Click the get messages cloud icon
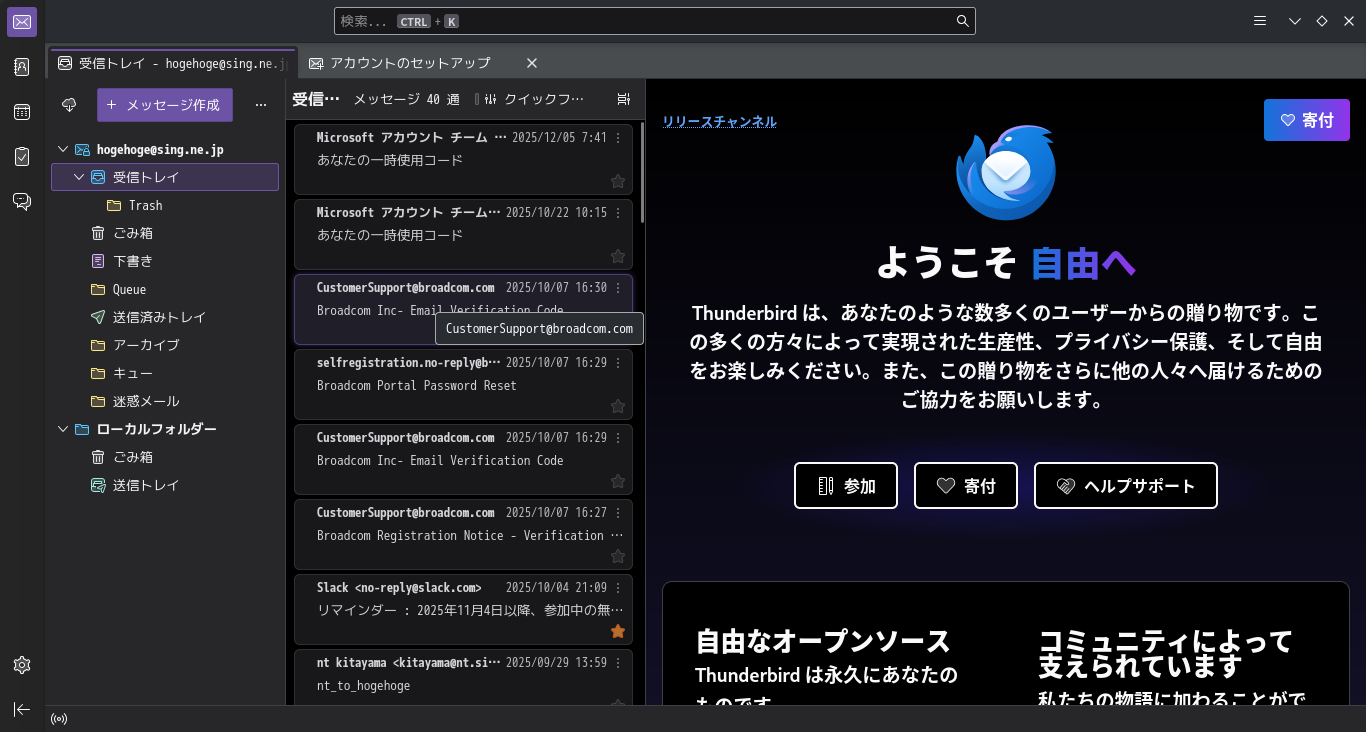This screenshot has height=732, width=1366. coord(69,105)
